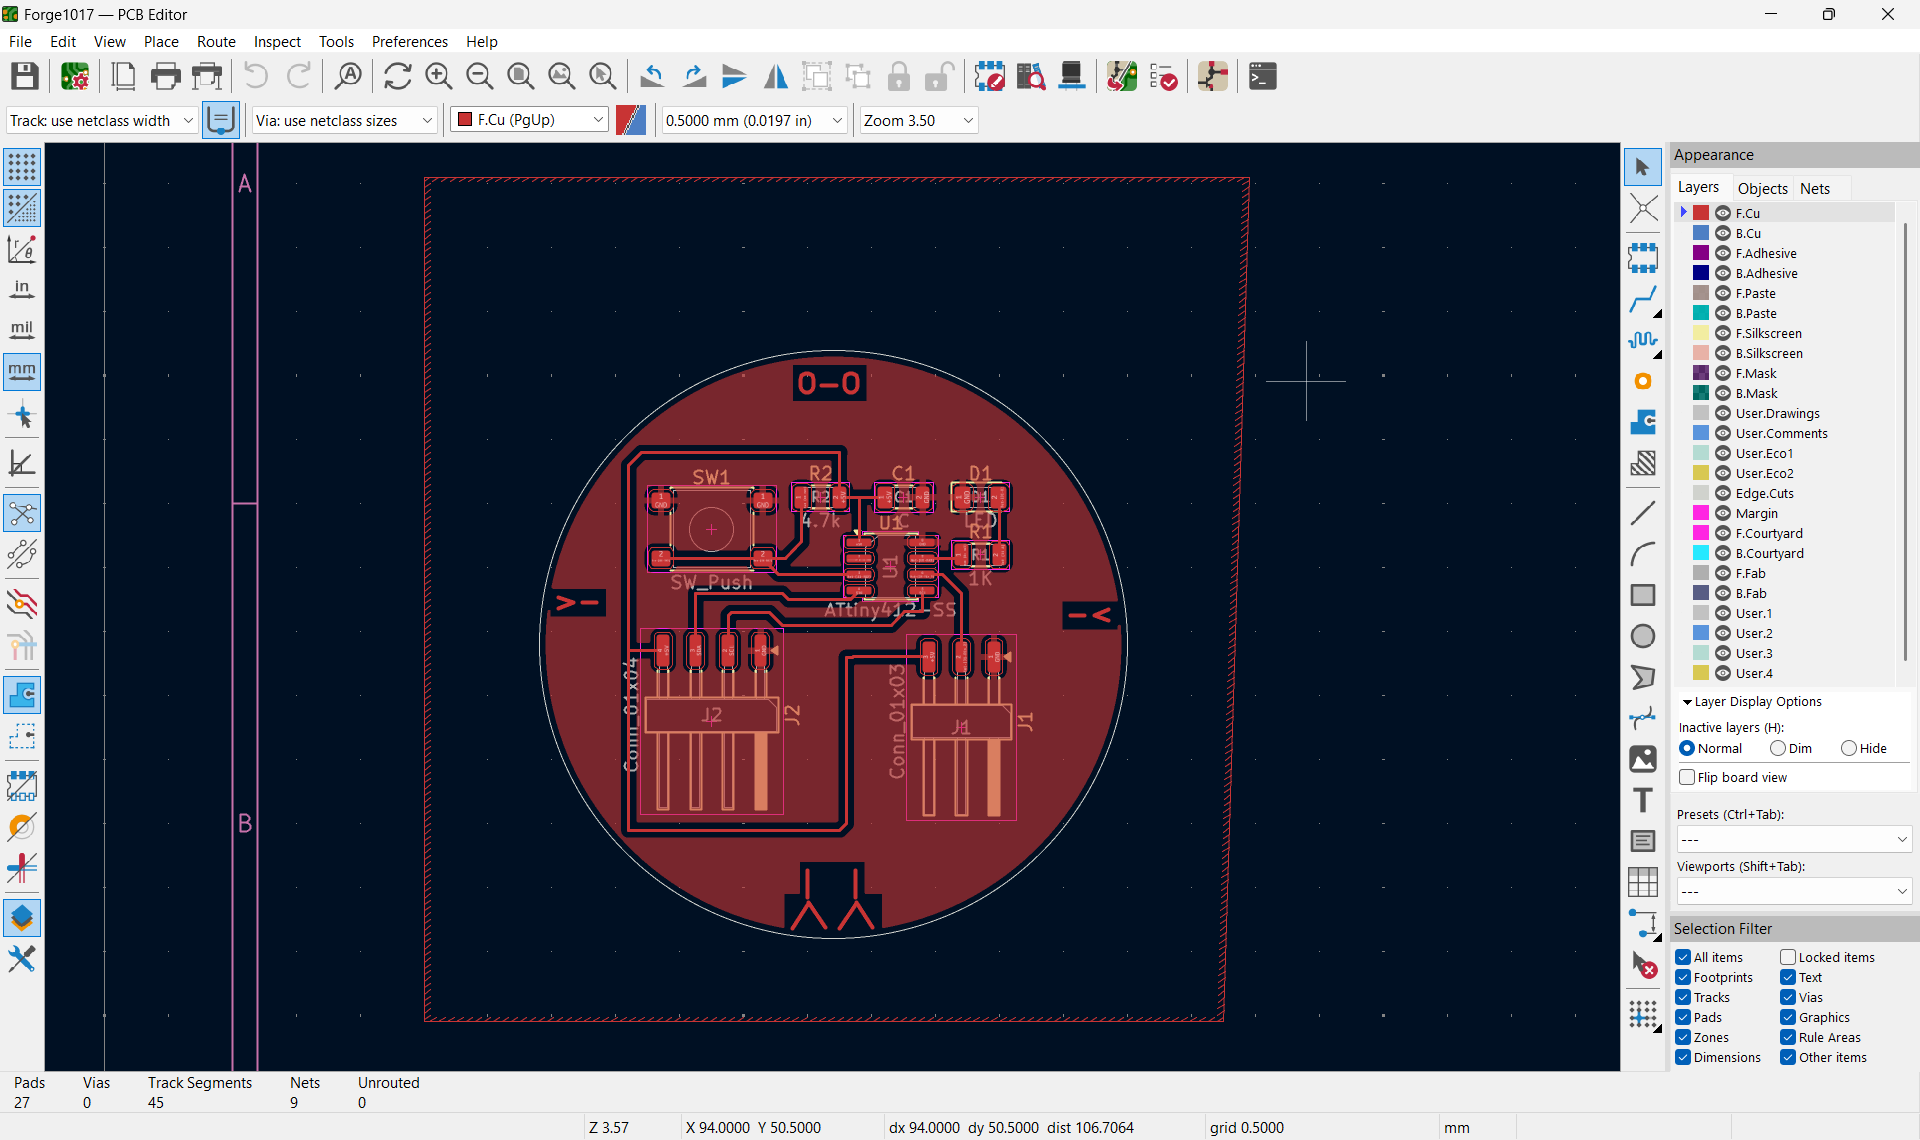Select the Add via tool

click(x=1642, y=381)
